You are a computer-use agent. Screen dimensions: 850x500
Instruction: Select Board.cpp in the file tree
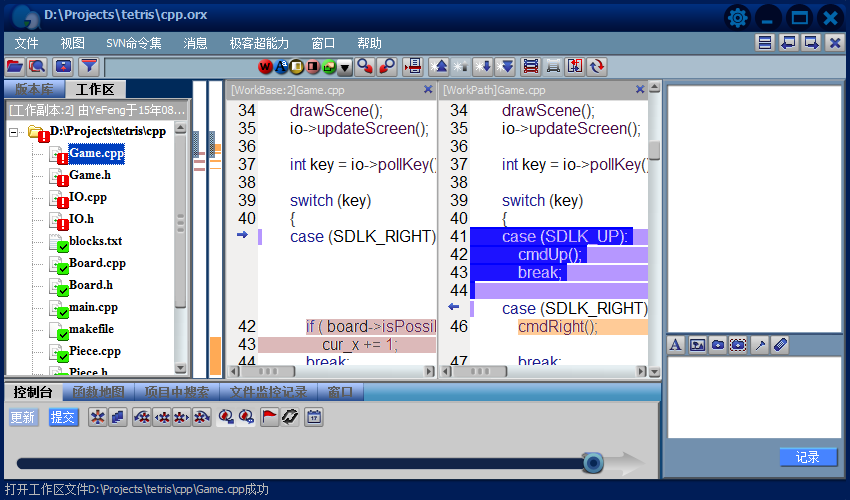pos(98,263)
